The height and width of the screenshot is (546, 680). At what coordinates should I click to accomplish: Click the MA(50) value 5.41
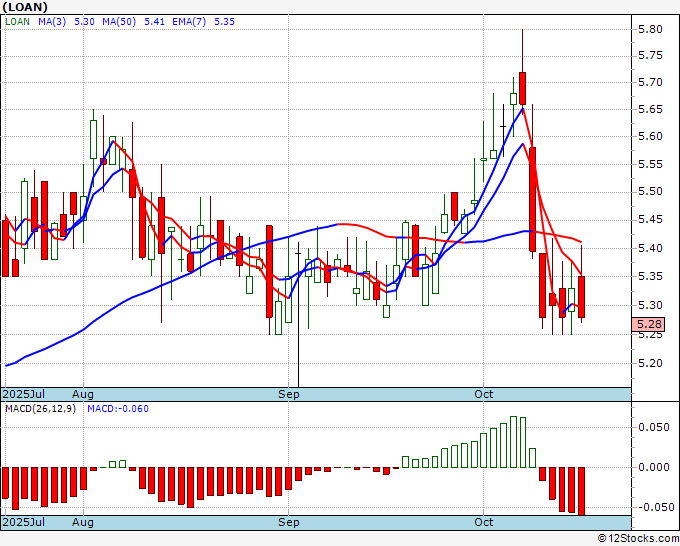coord(154,22)
